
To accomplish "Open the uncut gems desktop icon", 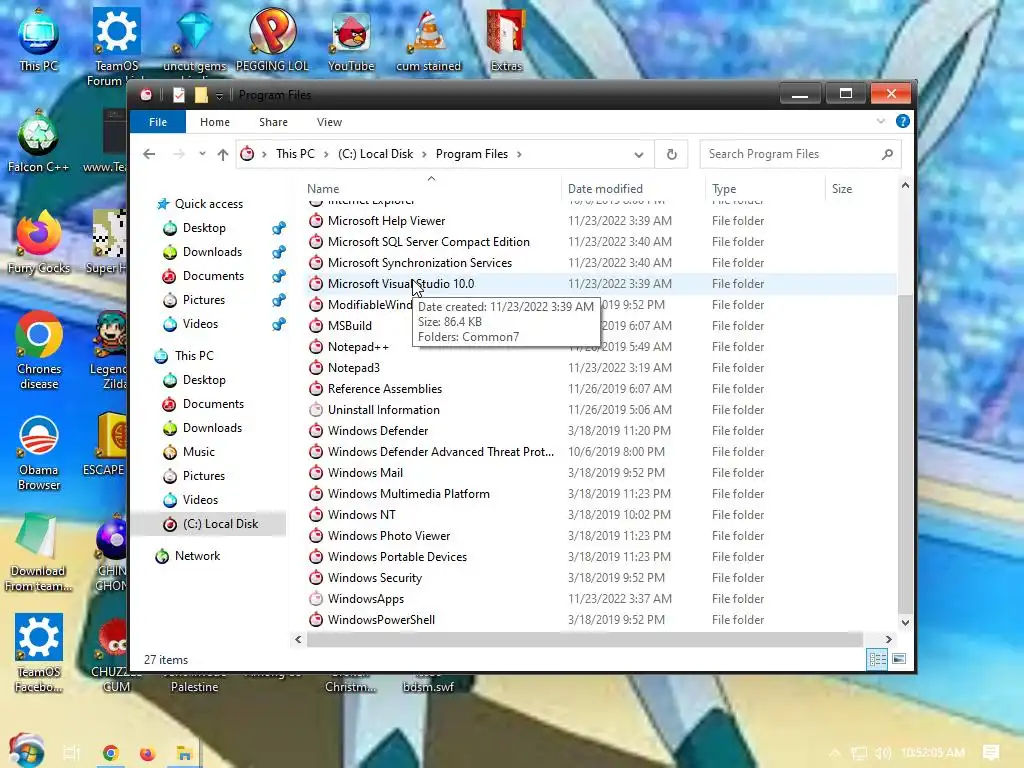I will point(194,39).
